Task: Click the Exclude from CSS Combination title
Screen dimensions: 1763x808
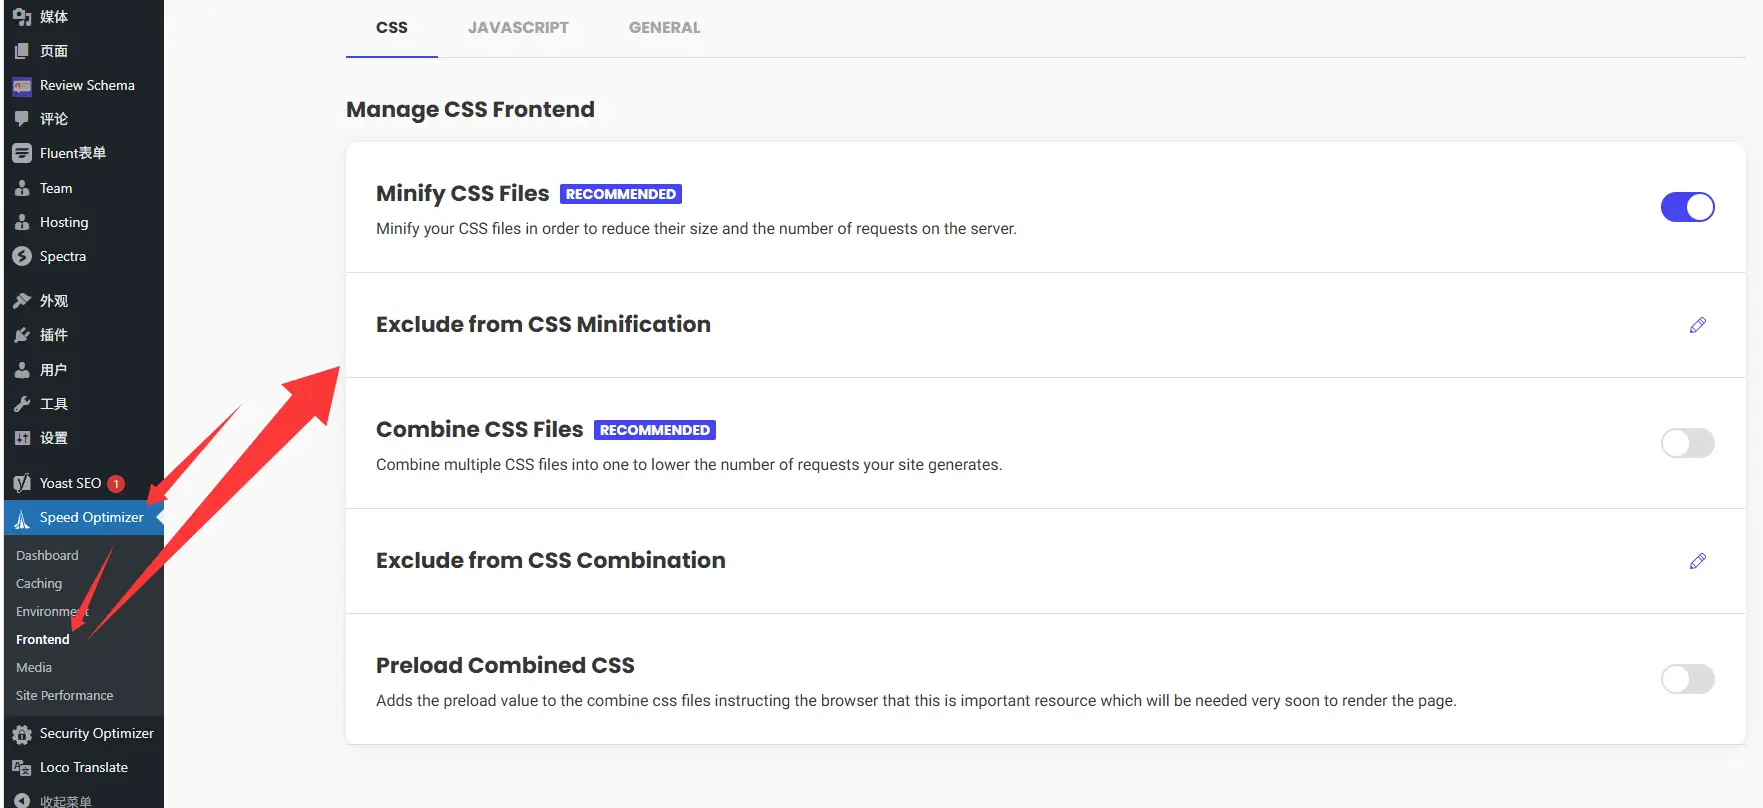Action: (x=551, y=560)
